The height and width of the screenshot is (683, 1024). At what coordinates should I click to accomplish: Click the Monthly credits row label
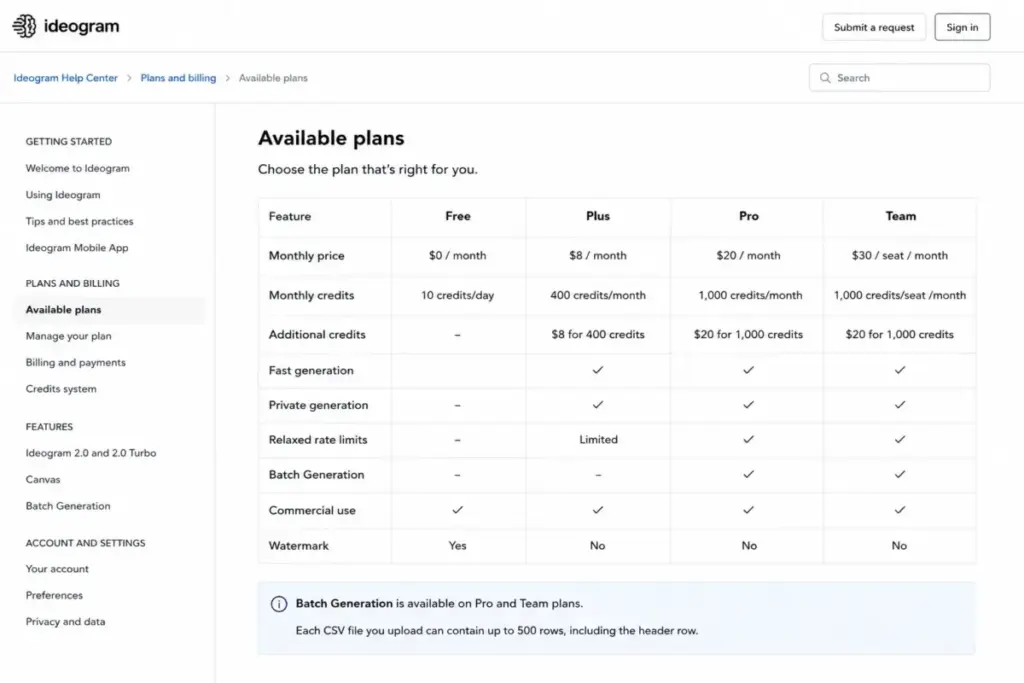312,295
